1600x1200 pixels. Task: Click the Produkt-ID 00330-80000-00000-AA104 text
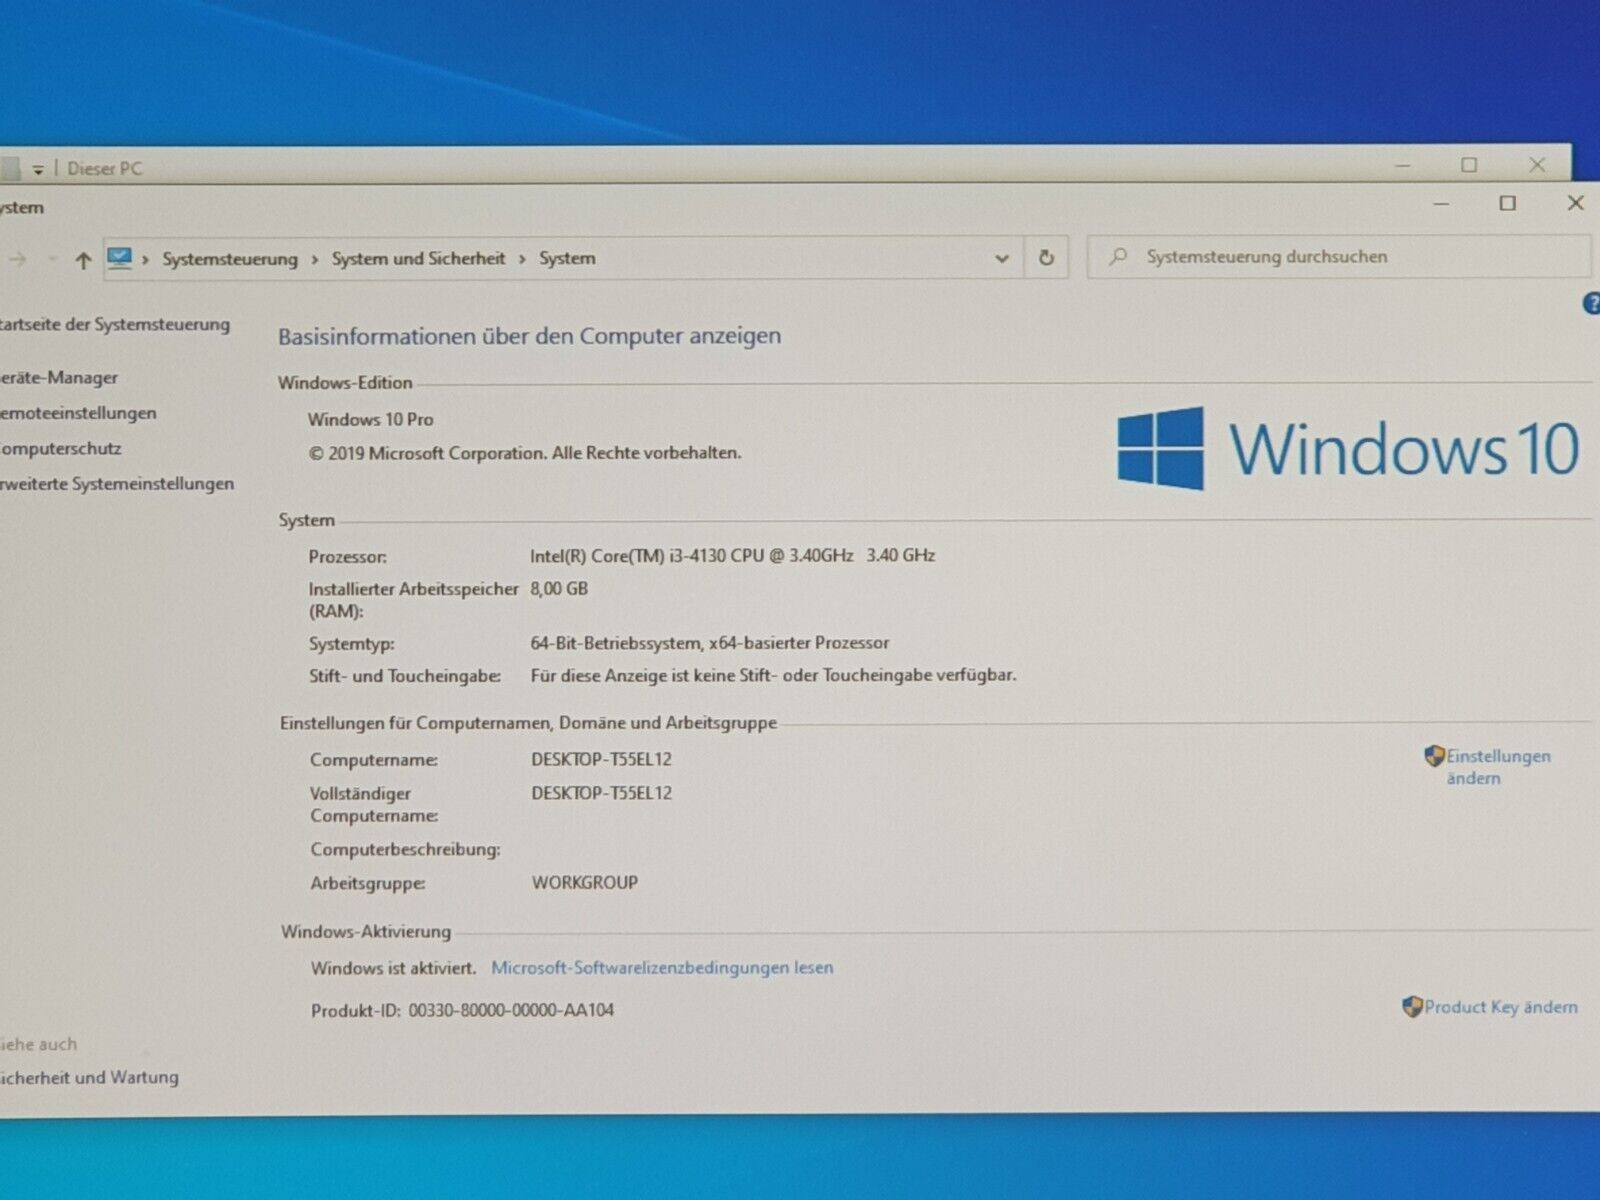462,1010
